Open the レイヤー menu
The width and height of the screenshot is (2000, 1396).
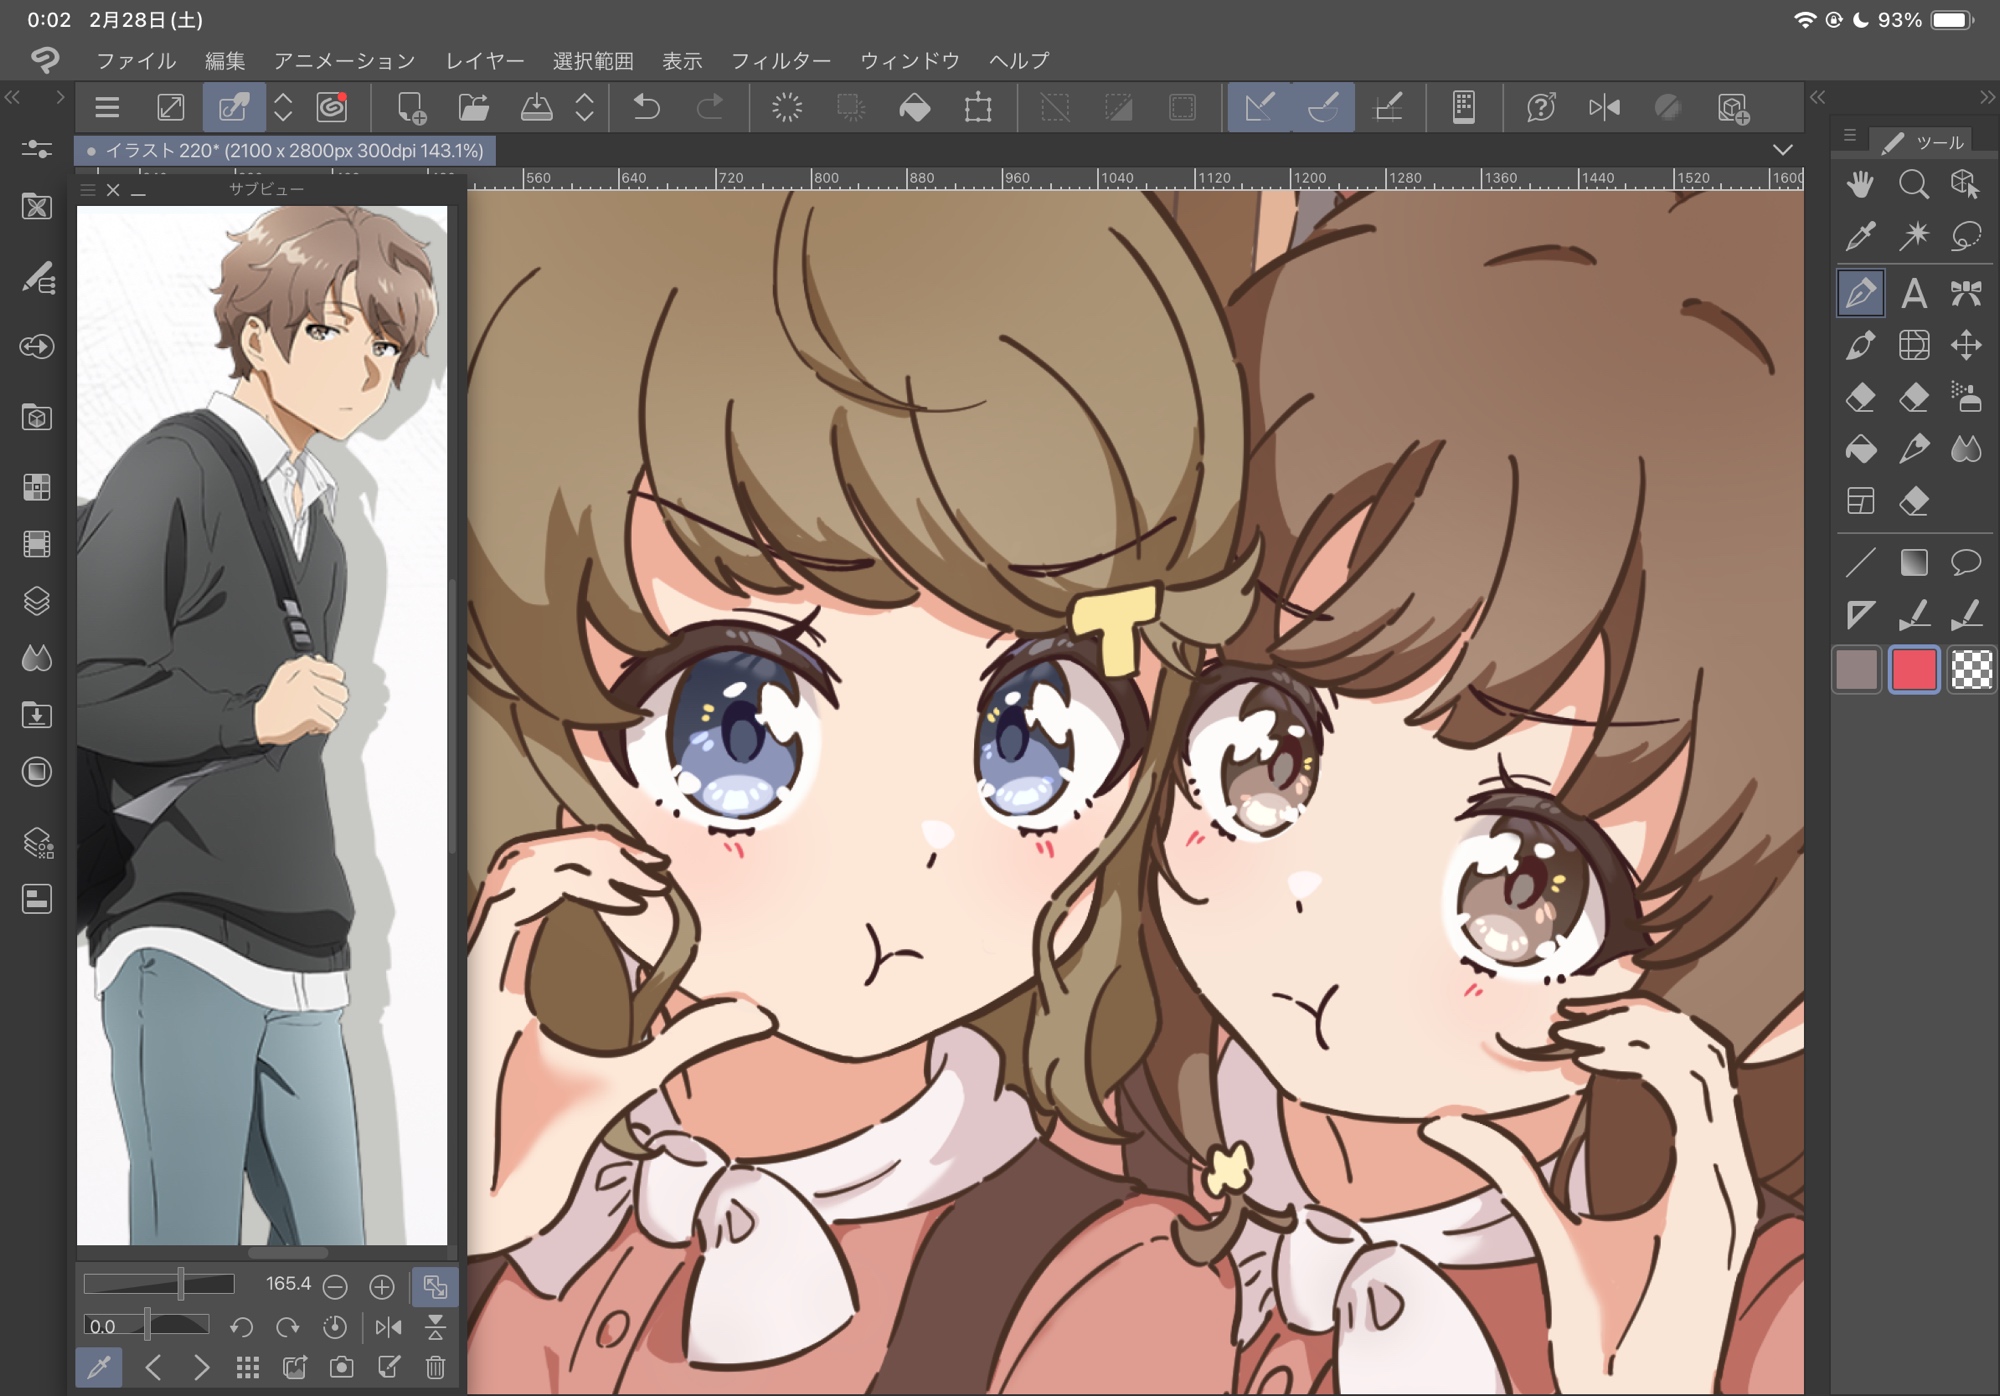point(484,61)
